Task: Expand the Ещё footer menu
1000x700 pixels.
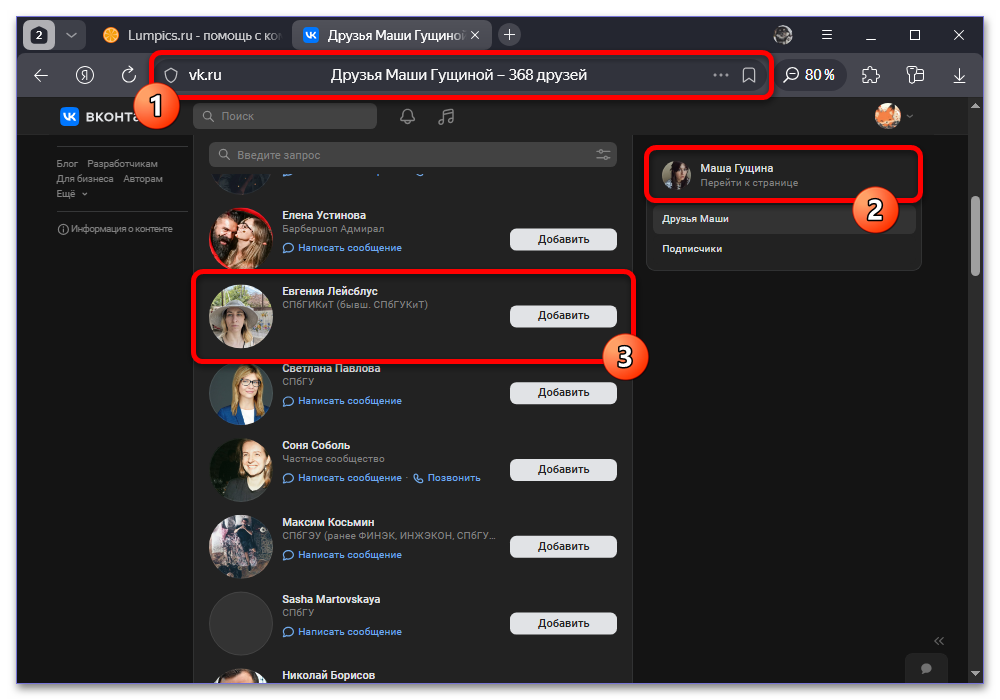Action: [71, 194]
